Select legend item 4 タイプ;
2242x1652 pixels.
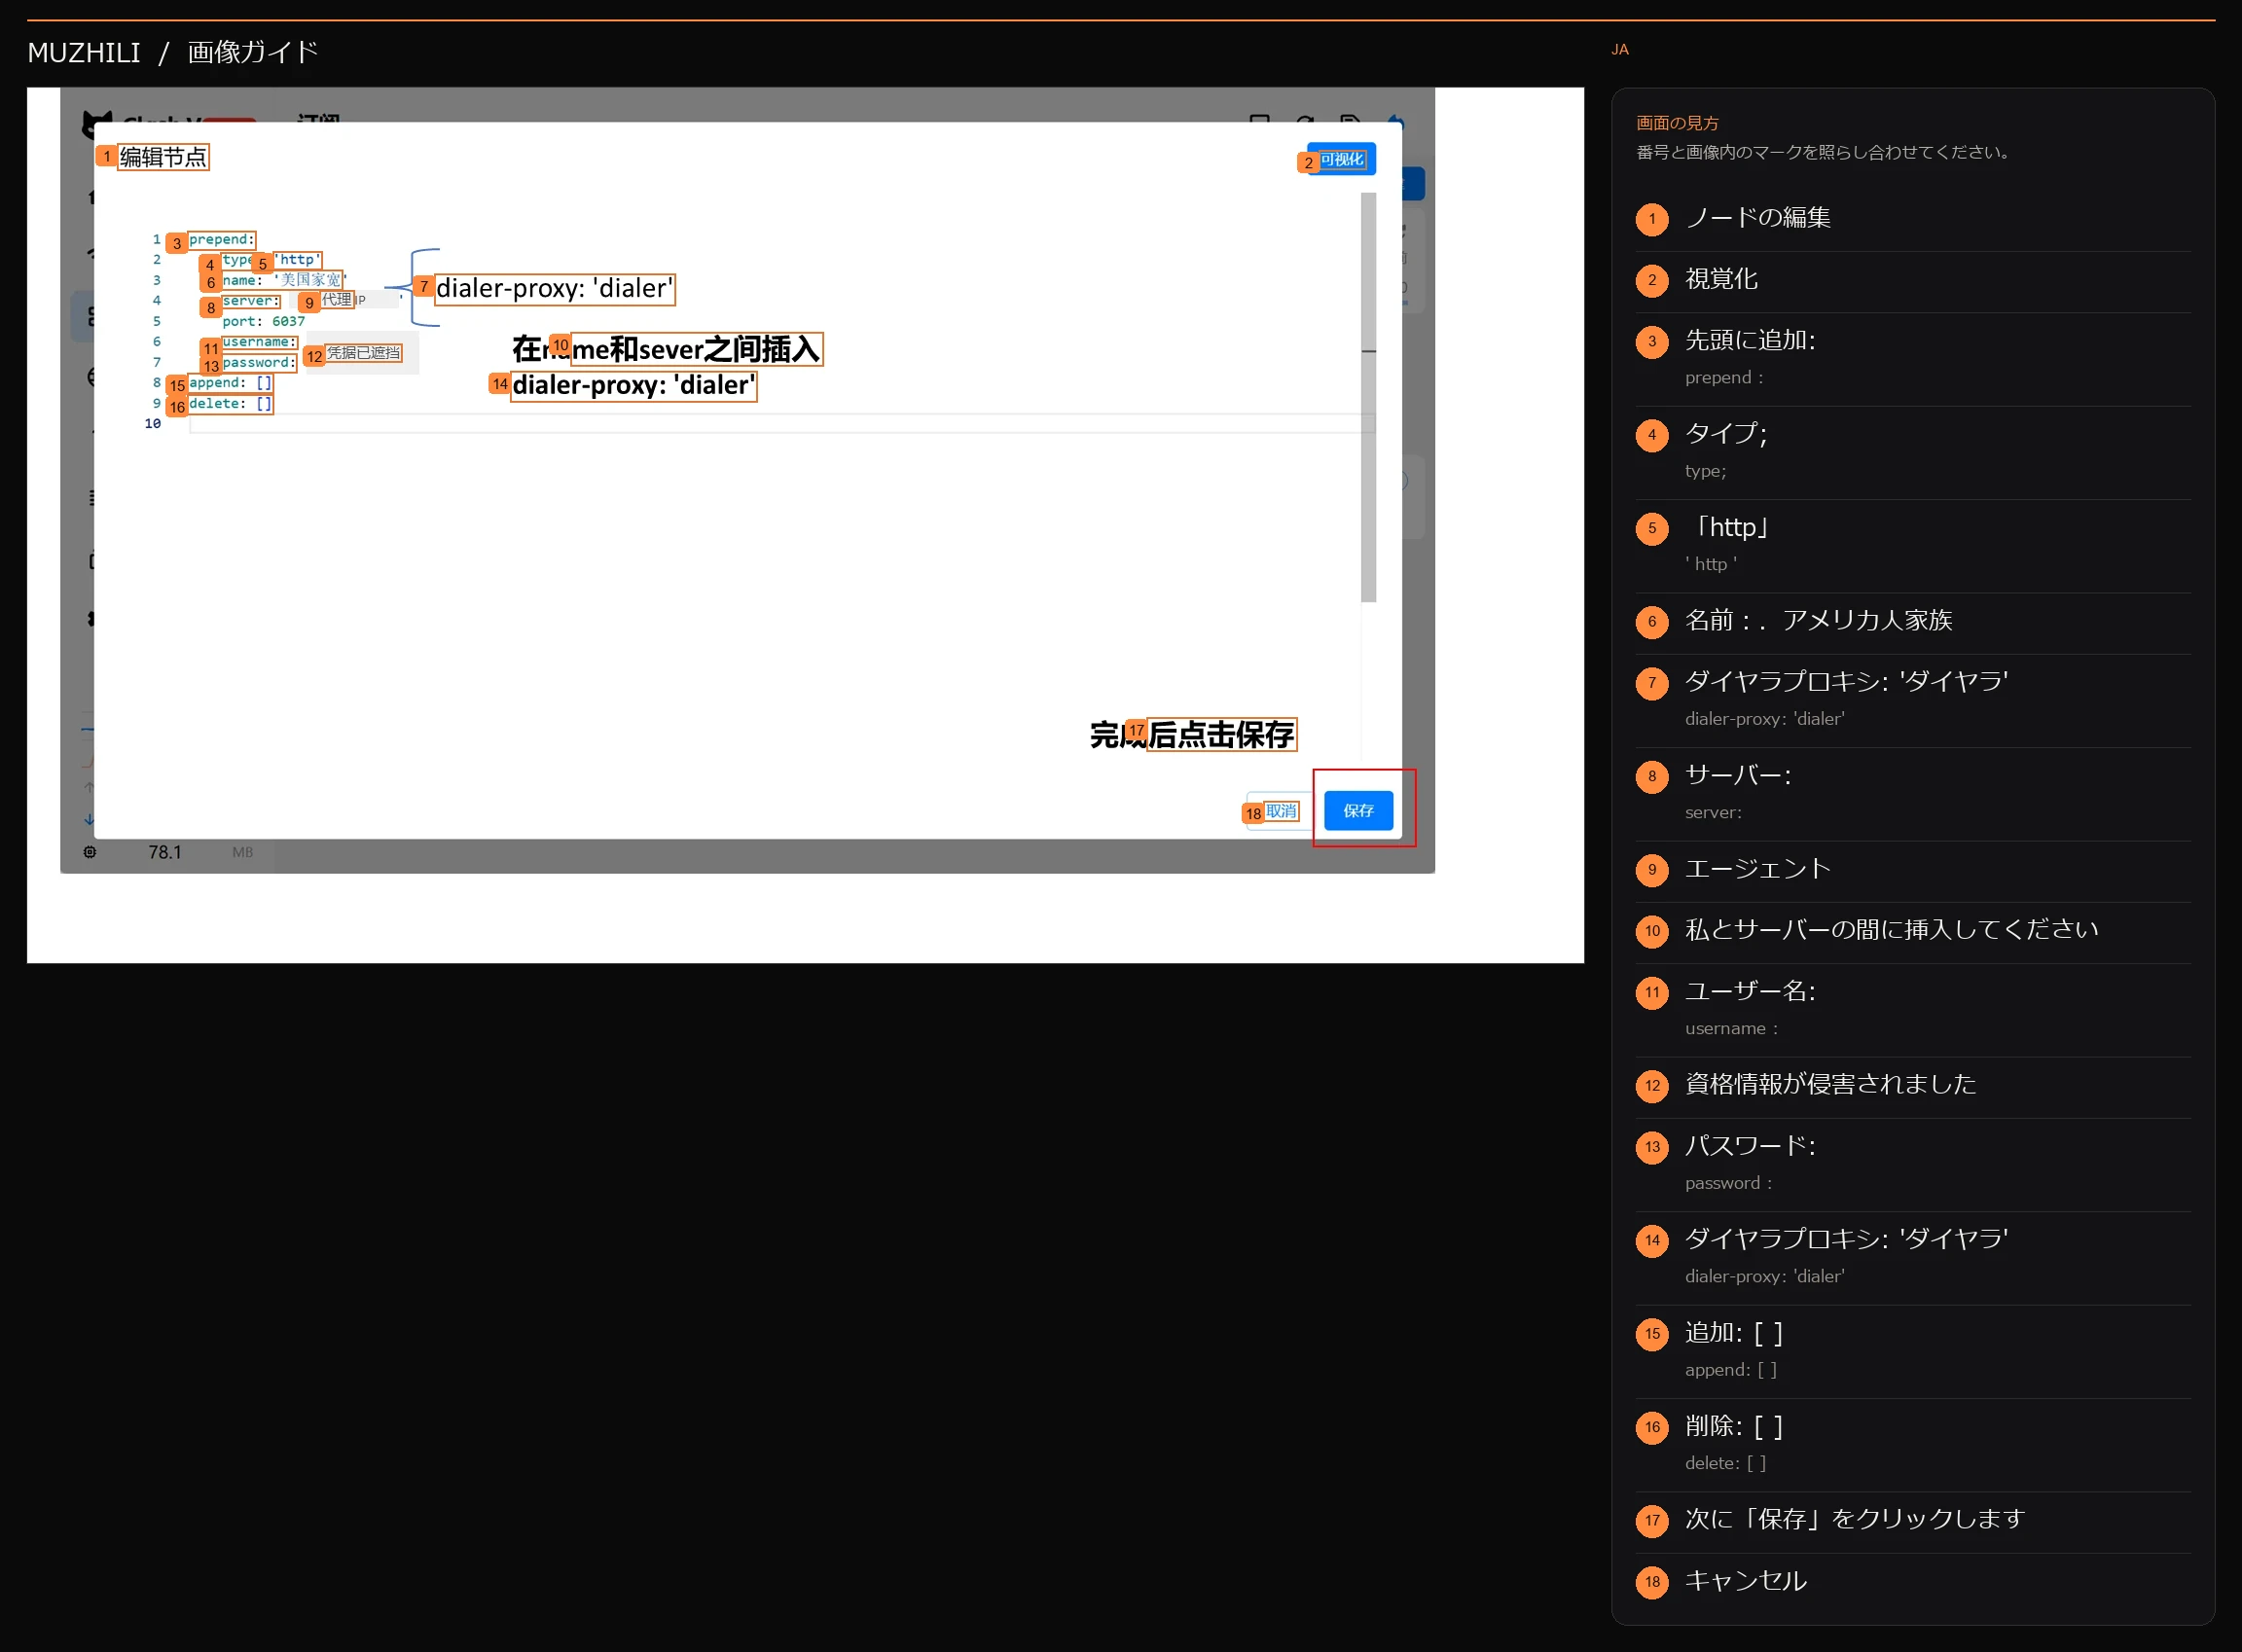[x=1913, y=452]
